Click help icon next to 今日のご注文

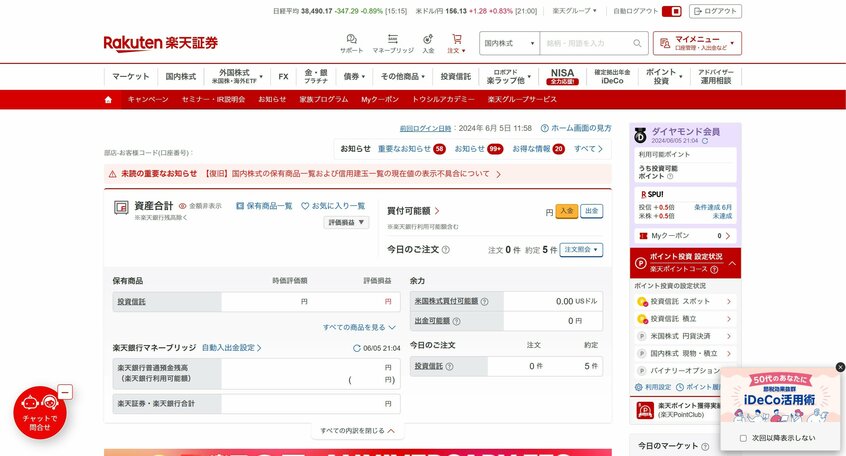[446, 250]
